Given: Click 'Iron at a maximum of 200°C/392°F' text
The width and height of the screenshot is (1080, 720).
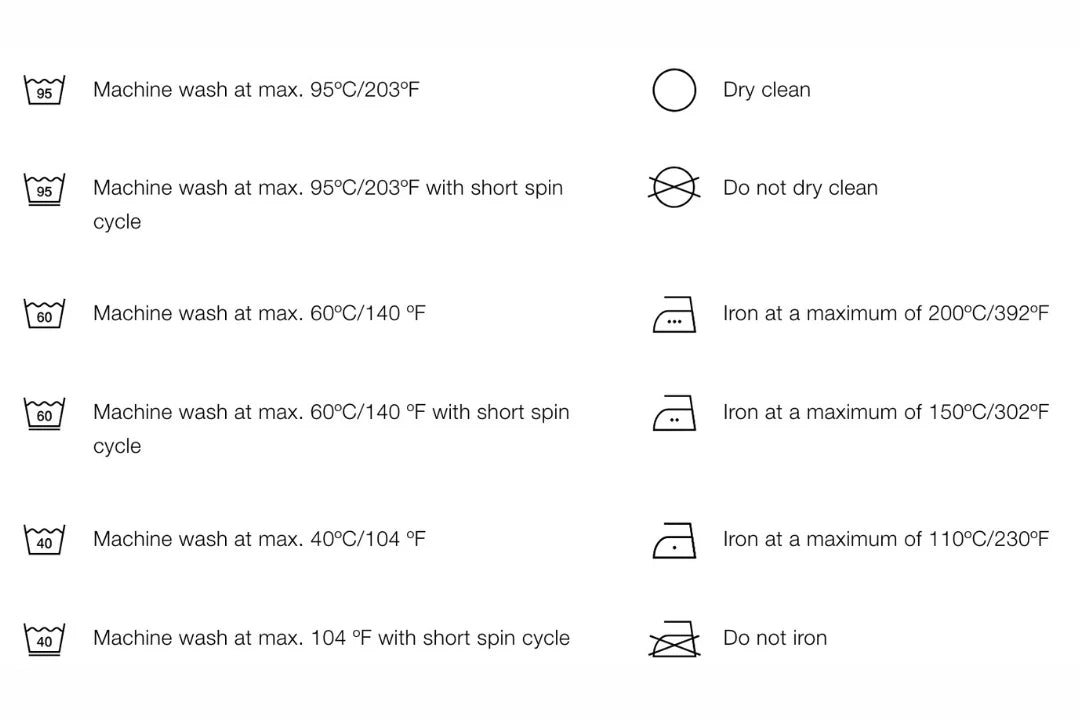Looking at the screenshot, I should click(886, 314).
